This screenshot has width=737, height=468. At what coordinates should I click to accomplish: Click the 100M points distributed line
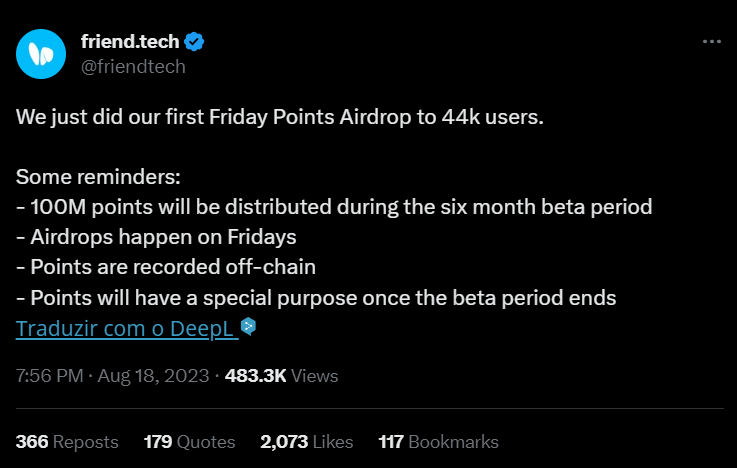(x=334, y=207)
